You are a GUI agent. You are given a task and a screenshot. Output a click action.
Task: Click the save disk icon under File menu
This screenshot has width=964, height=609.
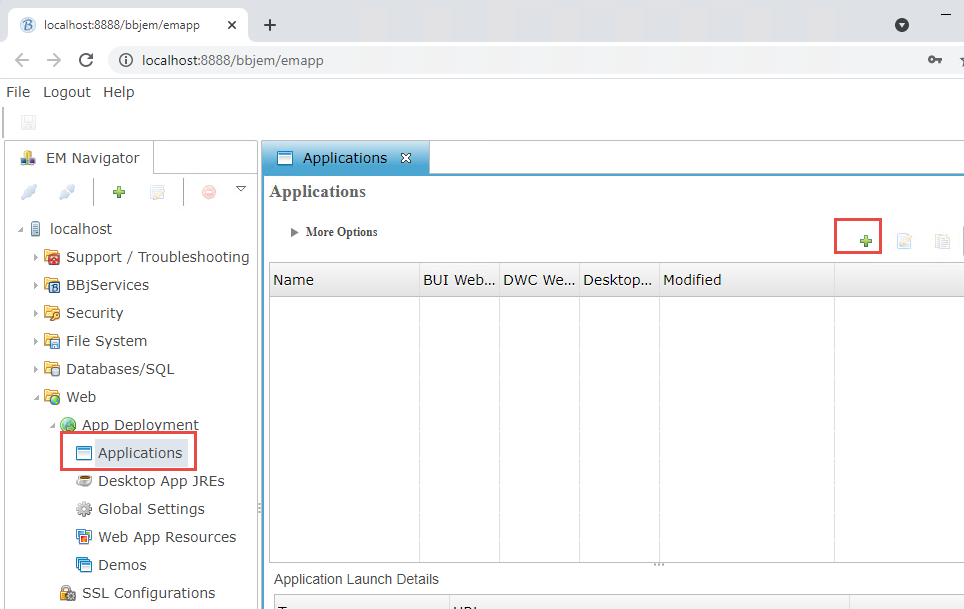[x=28, y=122]
